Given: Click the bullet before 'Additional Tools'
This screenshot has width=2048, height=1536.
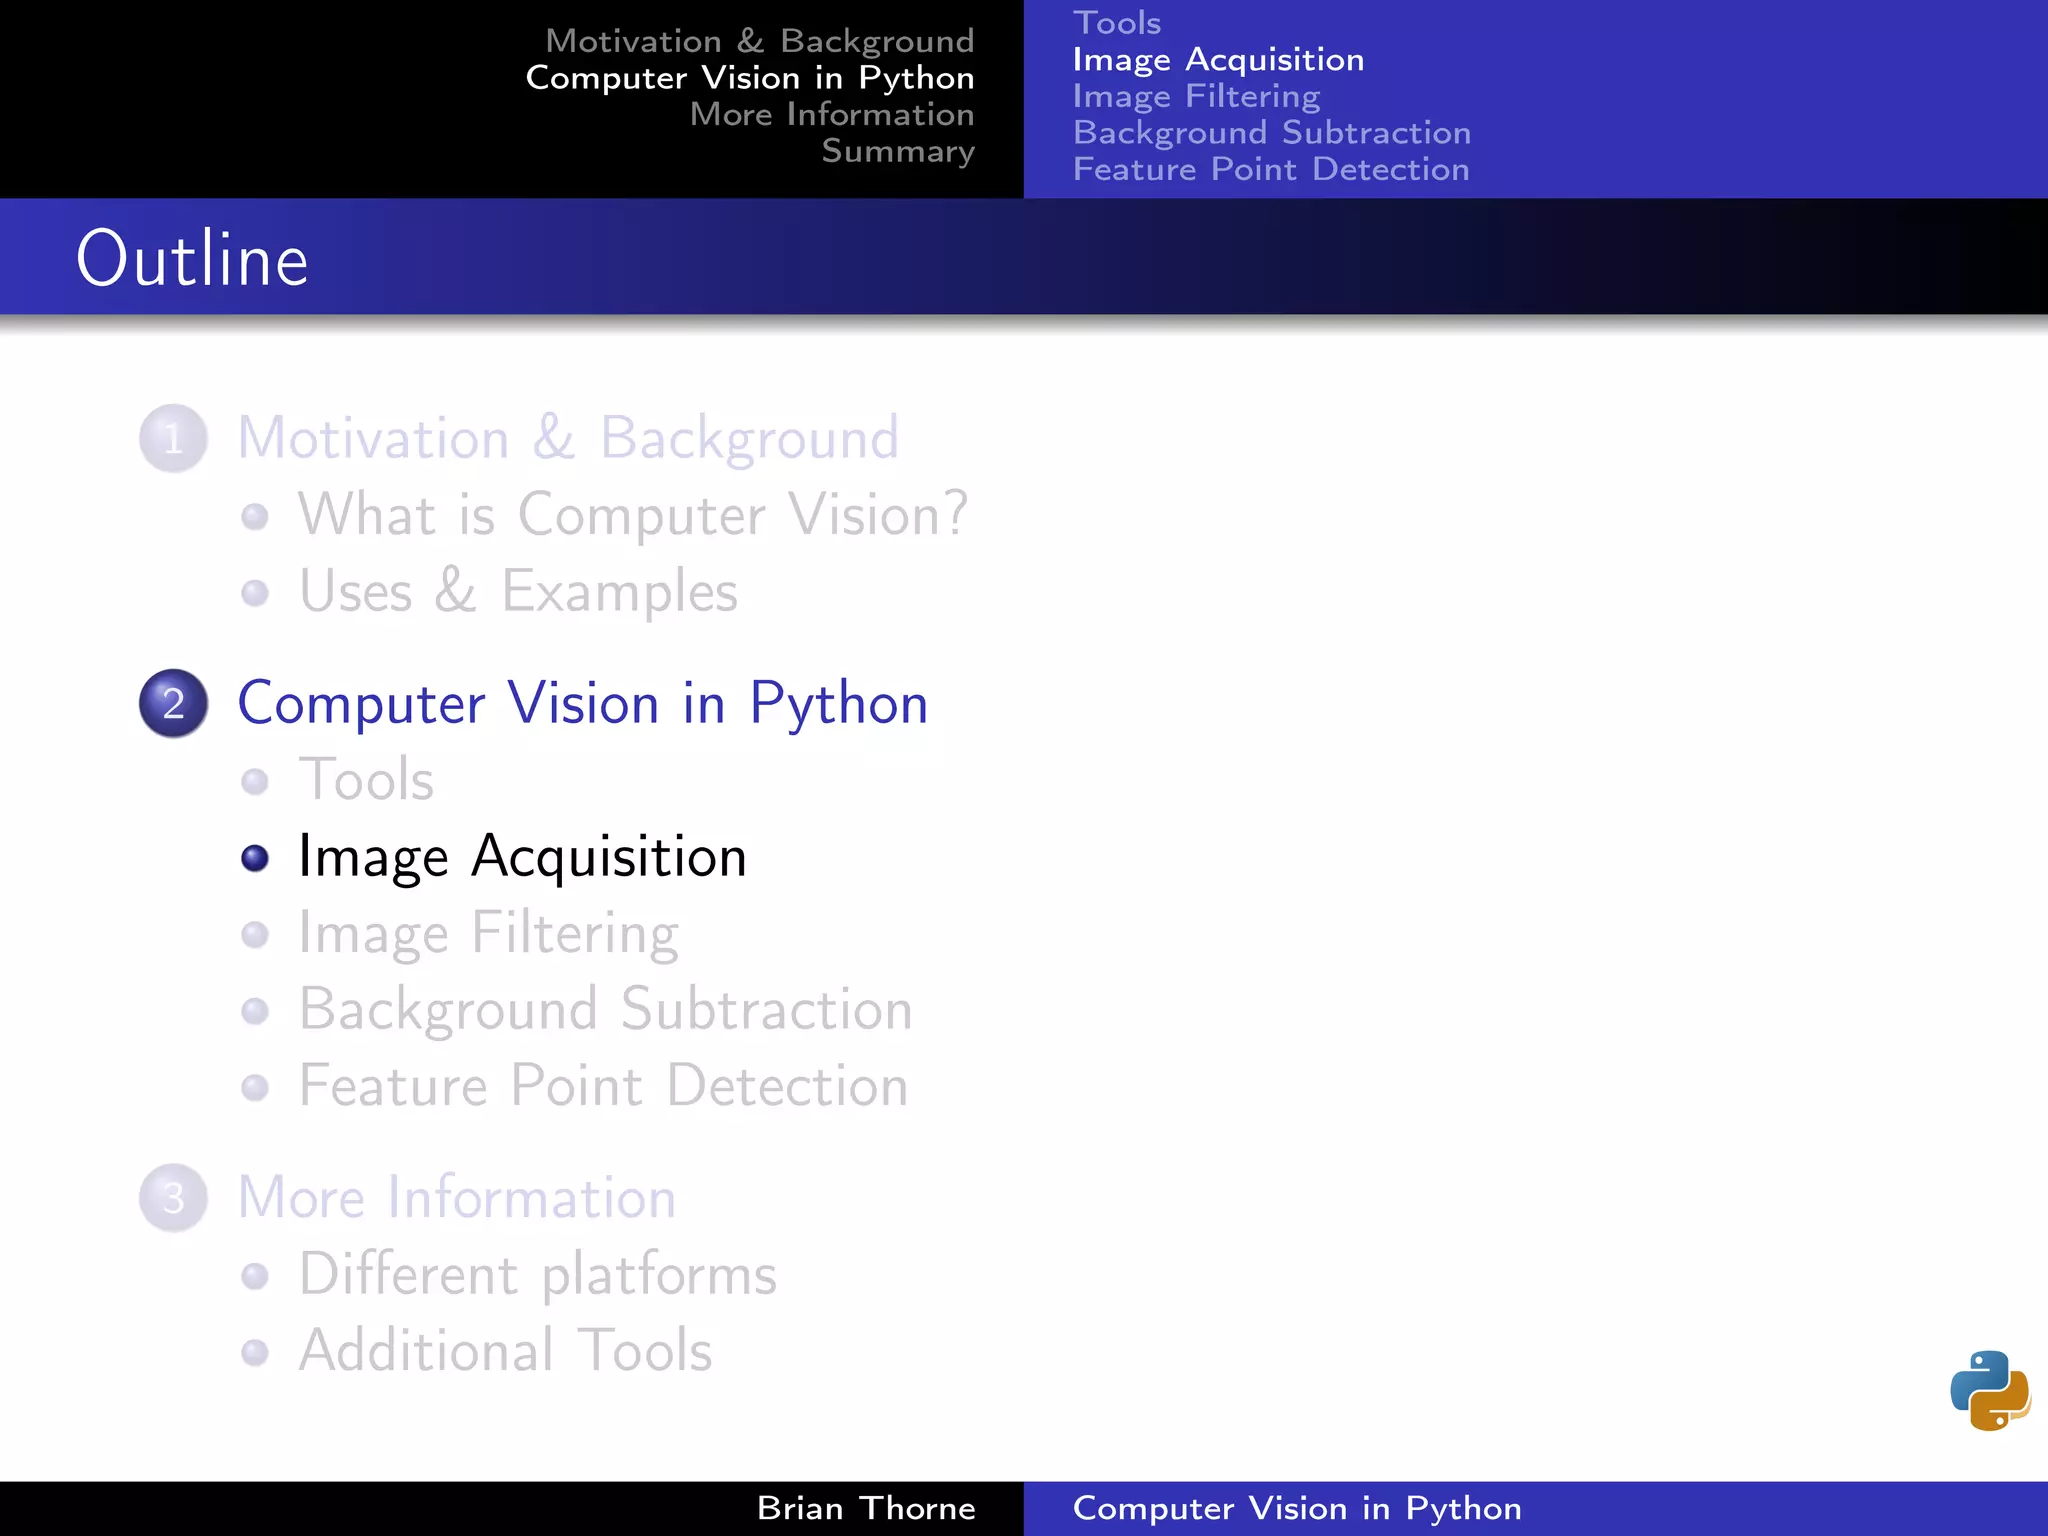Looking at the screenshot, I should [x=255, y=1352].
